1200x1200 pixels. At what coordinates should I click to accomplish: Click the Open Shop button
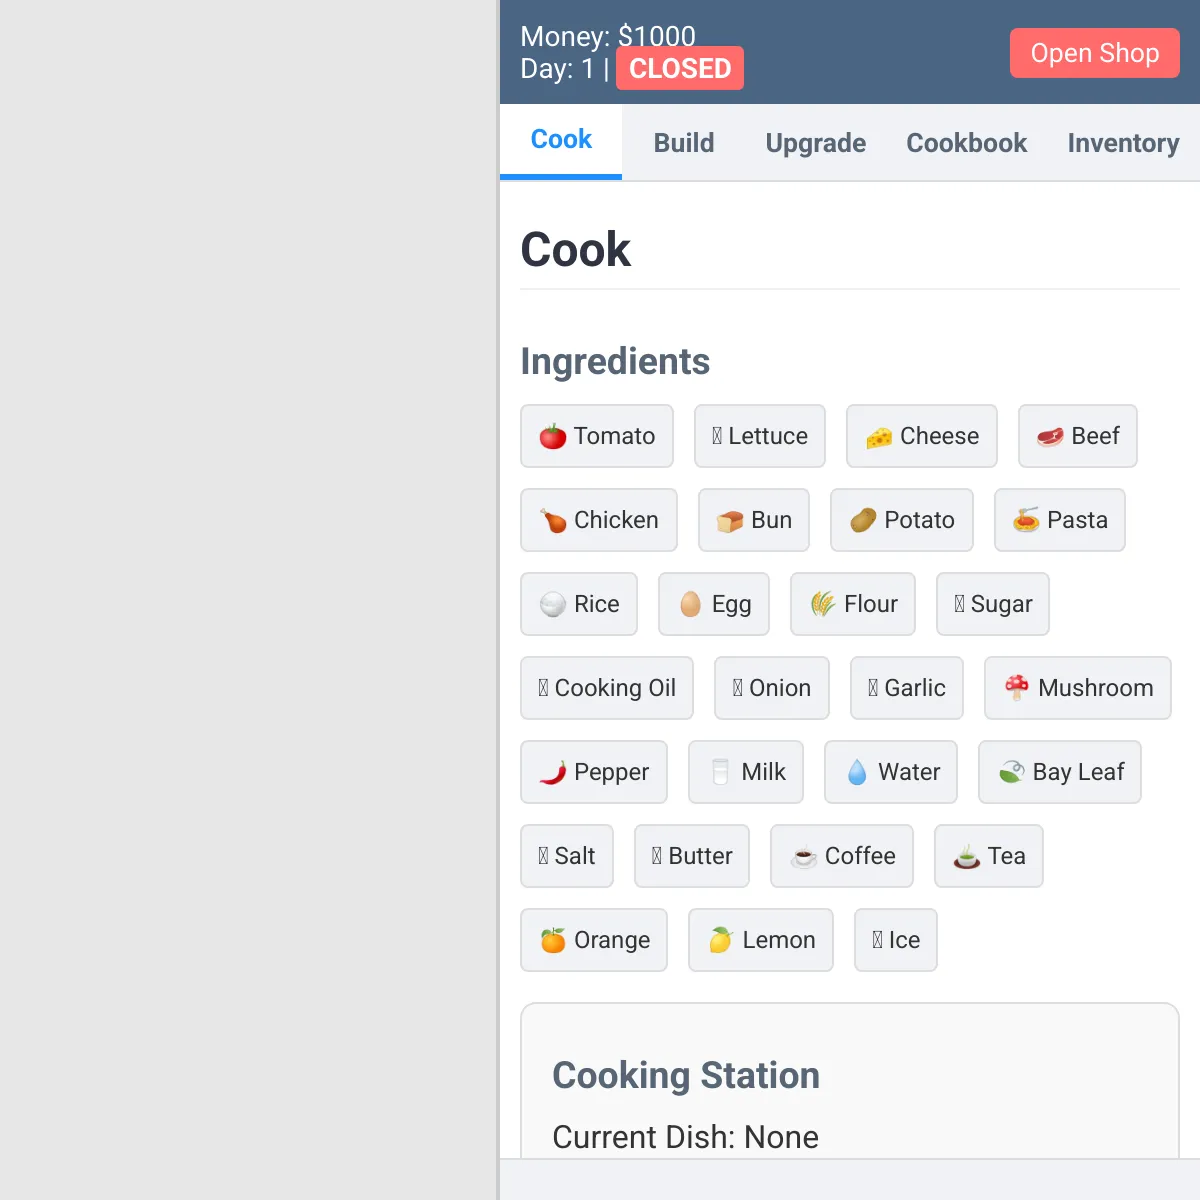tap(1095, 53)
